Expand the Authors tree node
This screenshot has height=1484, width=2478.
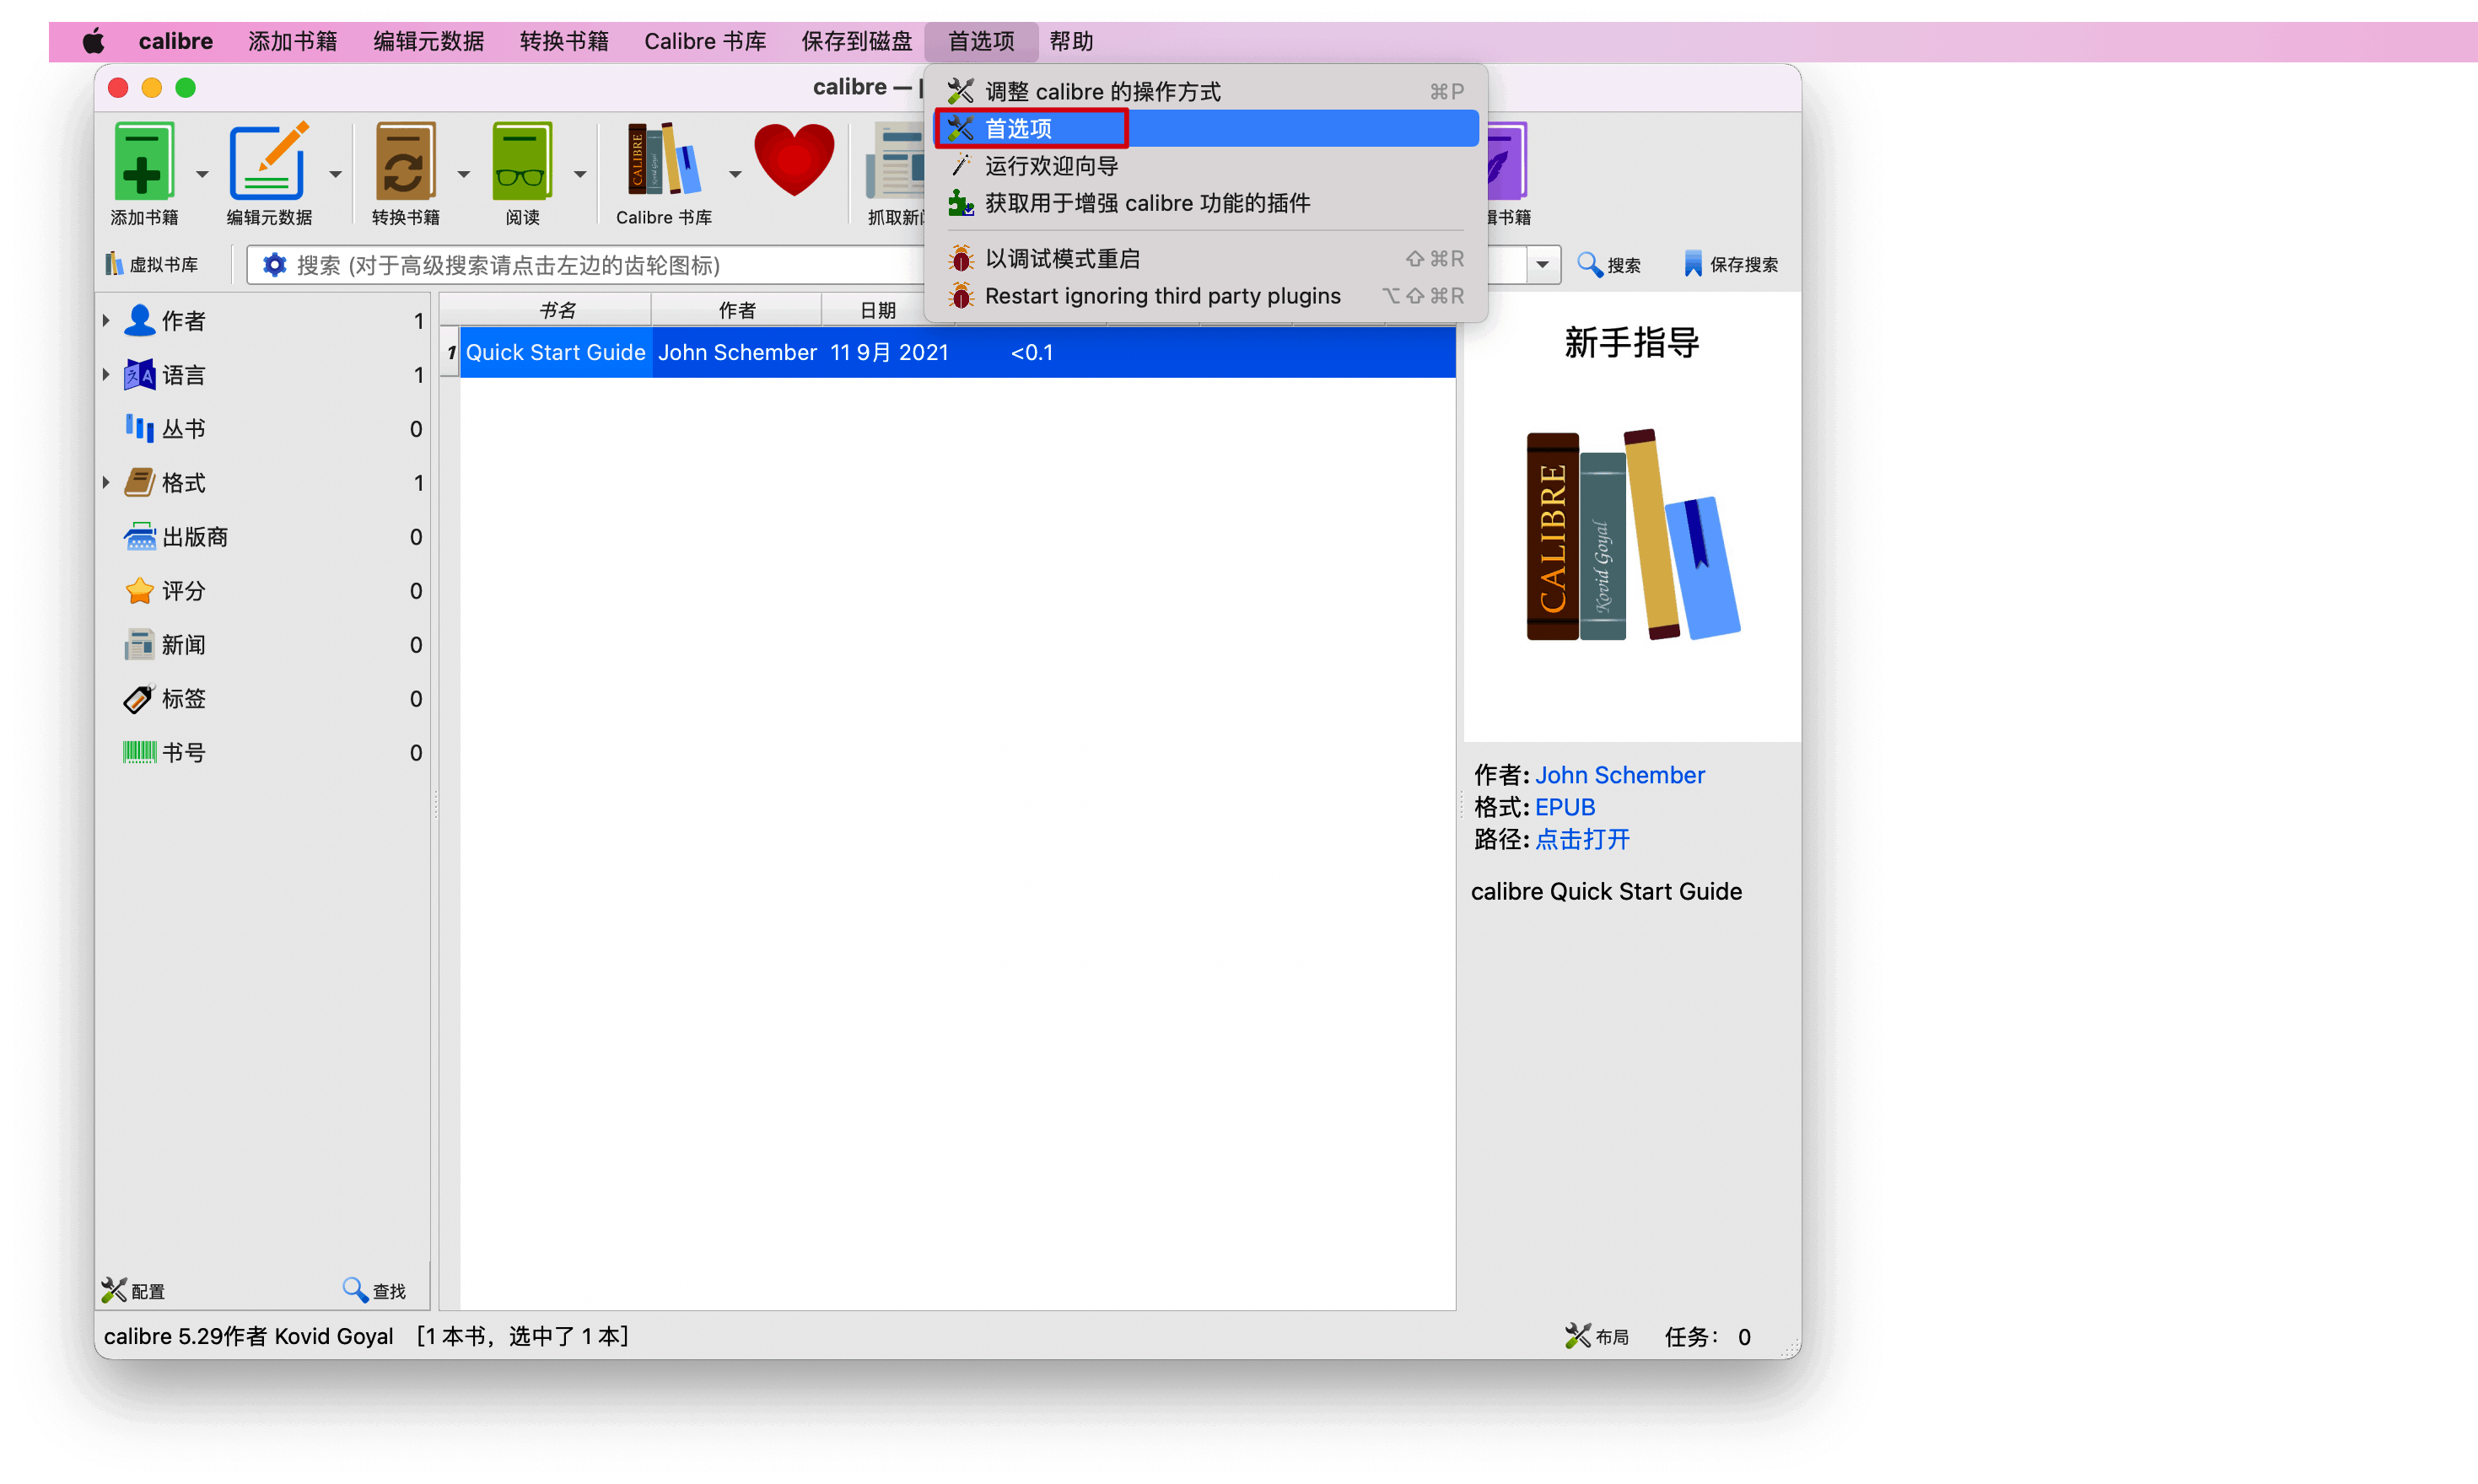click(x=106, y=320)
